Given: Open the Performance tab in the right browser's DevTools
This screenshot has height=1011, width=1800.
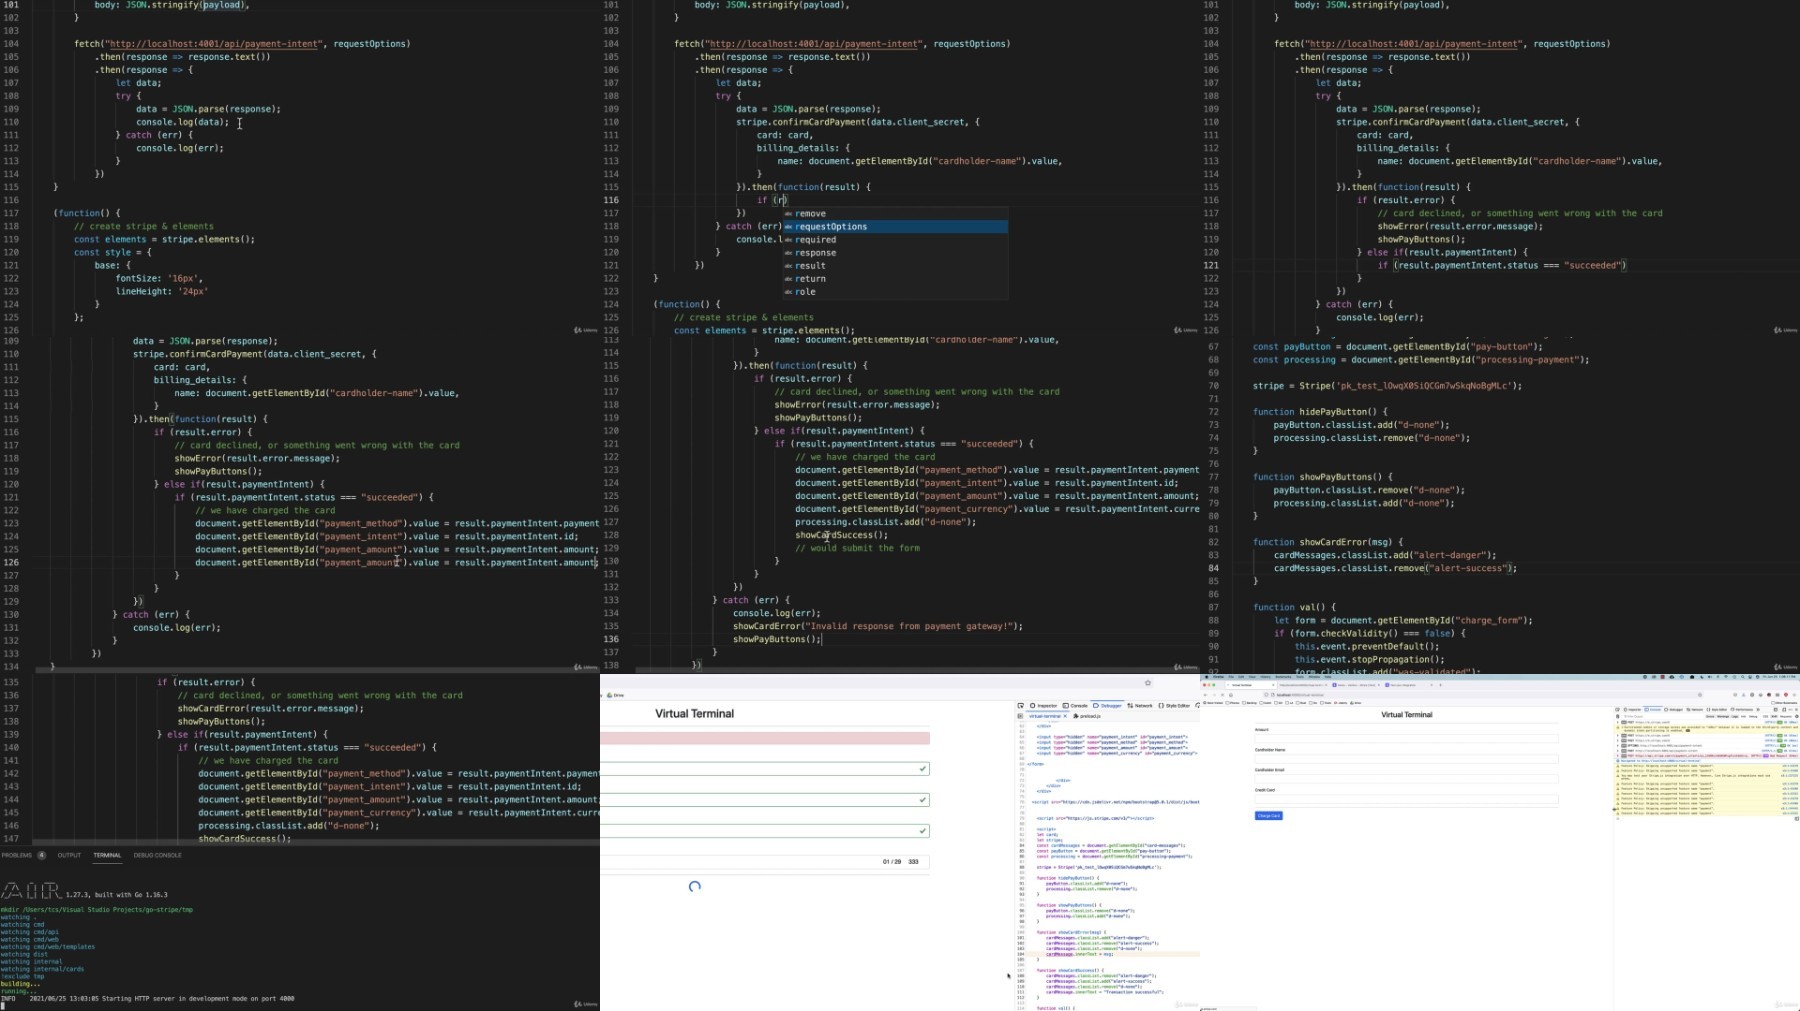Looking at the screenshot, I should (1742, 709).
